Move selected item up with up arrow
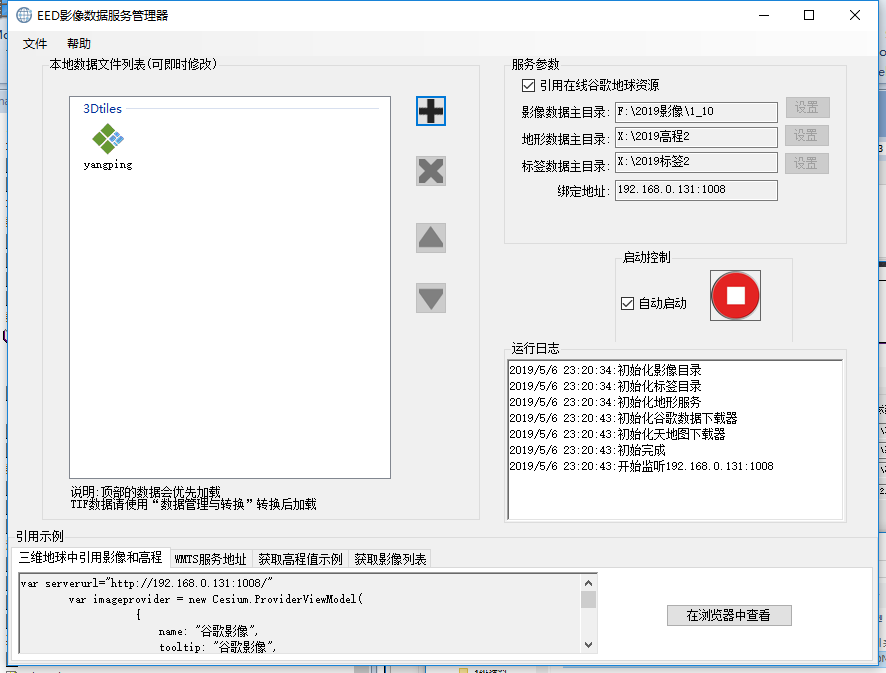This screenshot has width=886, height=673. point(431,238)
